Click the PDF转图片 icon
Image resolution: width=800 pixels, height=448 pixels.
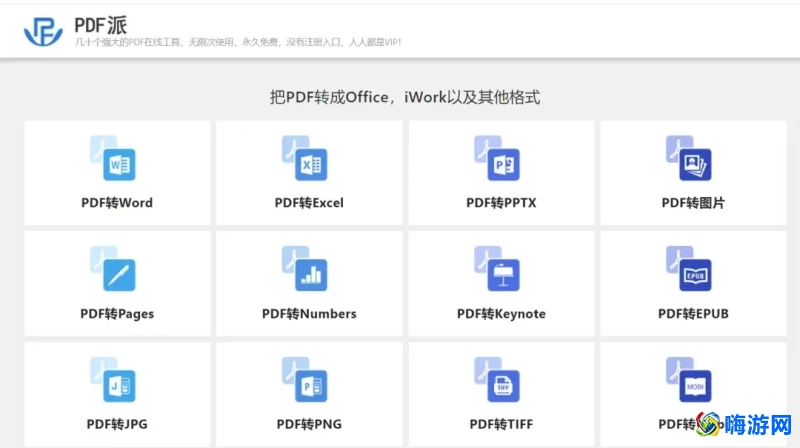[689, 158]
